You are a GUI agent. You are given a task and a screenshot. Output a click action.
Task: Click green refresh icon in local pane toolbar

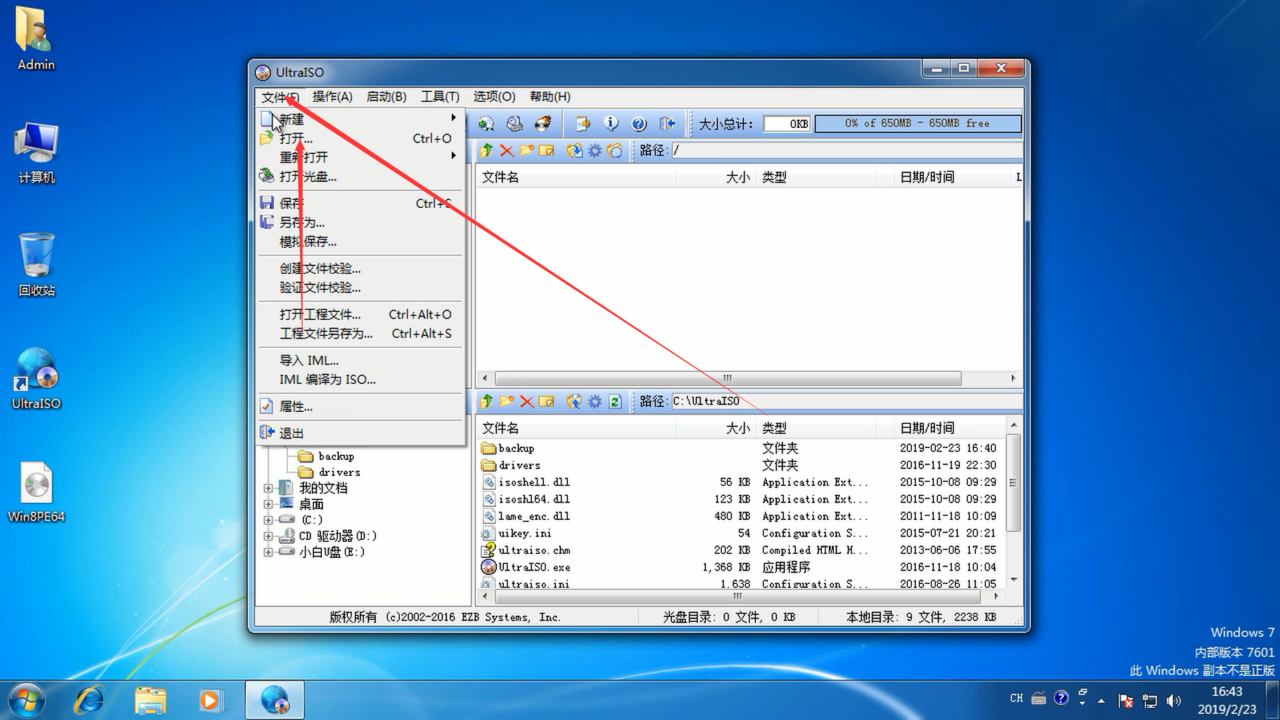615,401
